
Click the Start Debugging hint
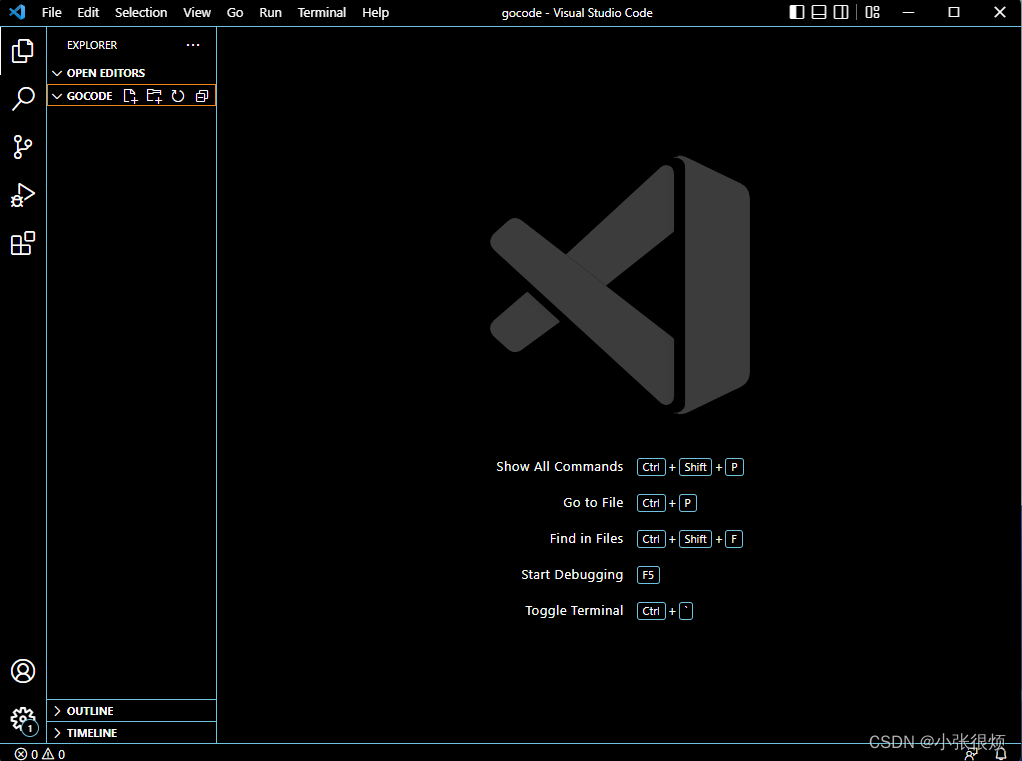pos(572,575)
